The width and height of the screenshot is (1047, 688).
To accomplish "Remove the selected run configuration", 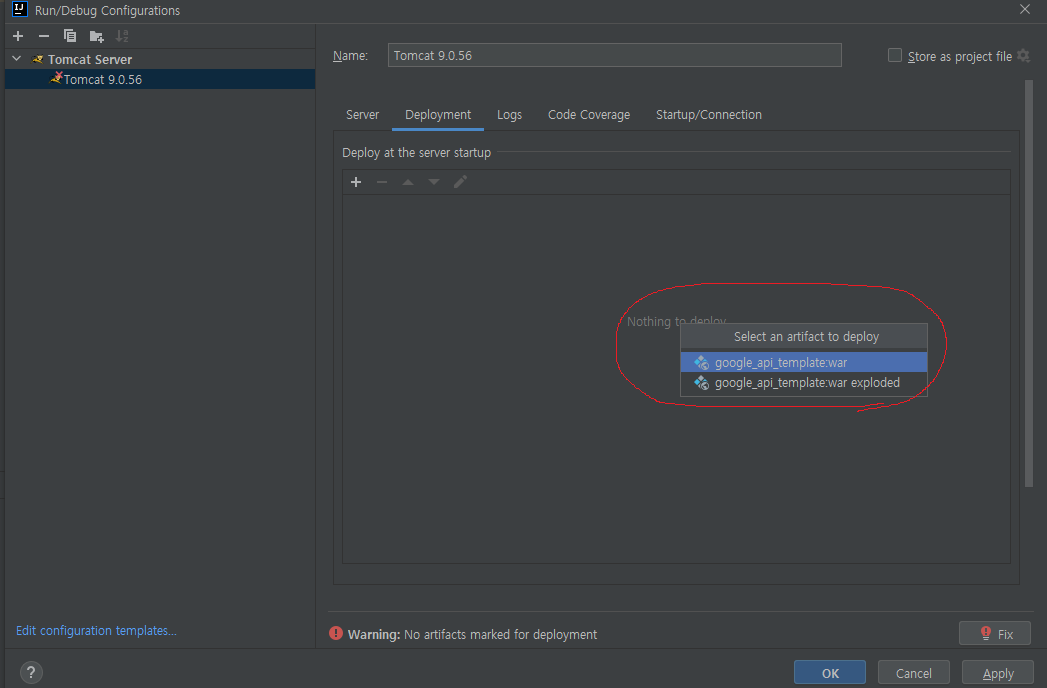I will [x=44, y=36].
